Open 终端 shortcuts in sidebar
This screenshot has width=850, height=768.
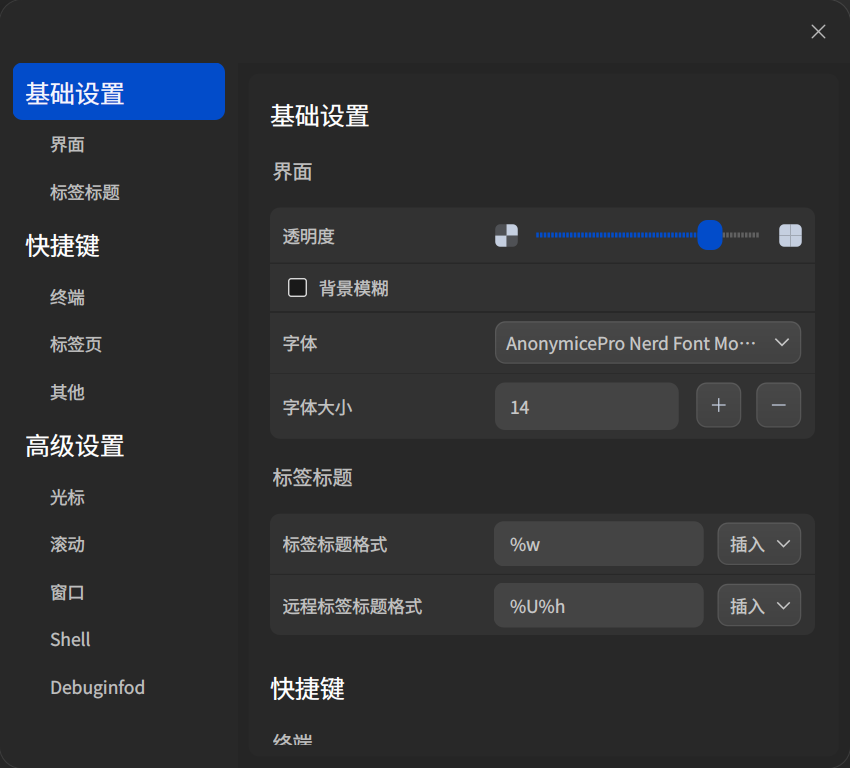click(67, 297)
